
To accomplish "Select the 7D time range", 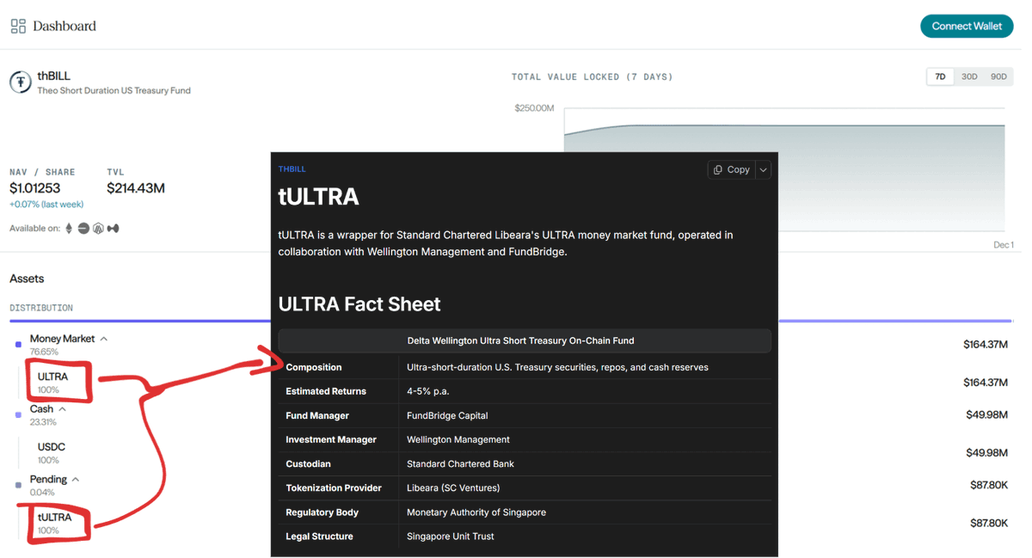I will click(940, 77).
